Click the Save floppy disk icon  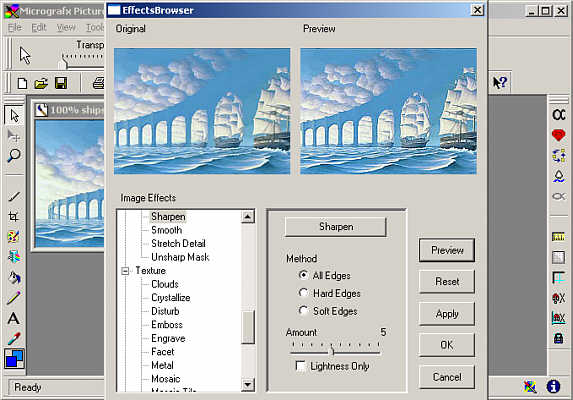(61, 83)
